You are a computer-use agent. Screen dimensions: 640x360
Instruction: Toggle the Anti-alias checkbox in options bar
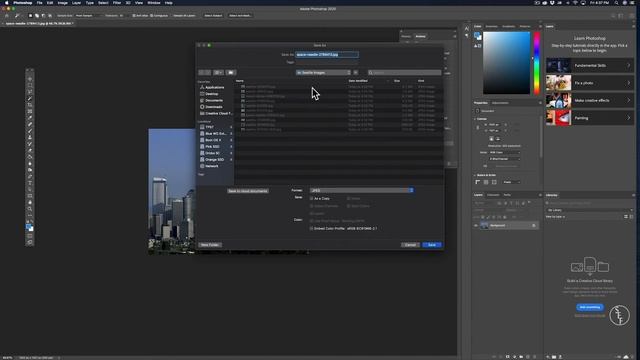tap(134, 16)
